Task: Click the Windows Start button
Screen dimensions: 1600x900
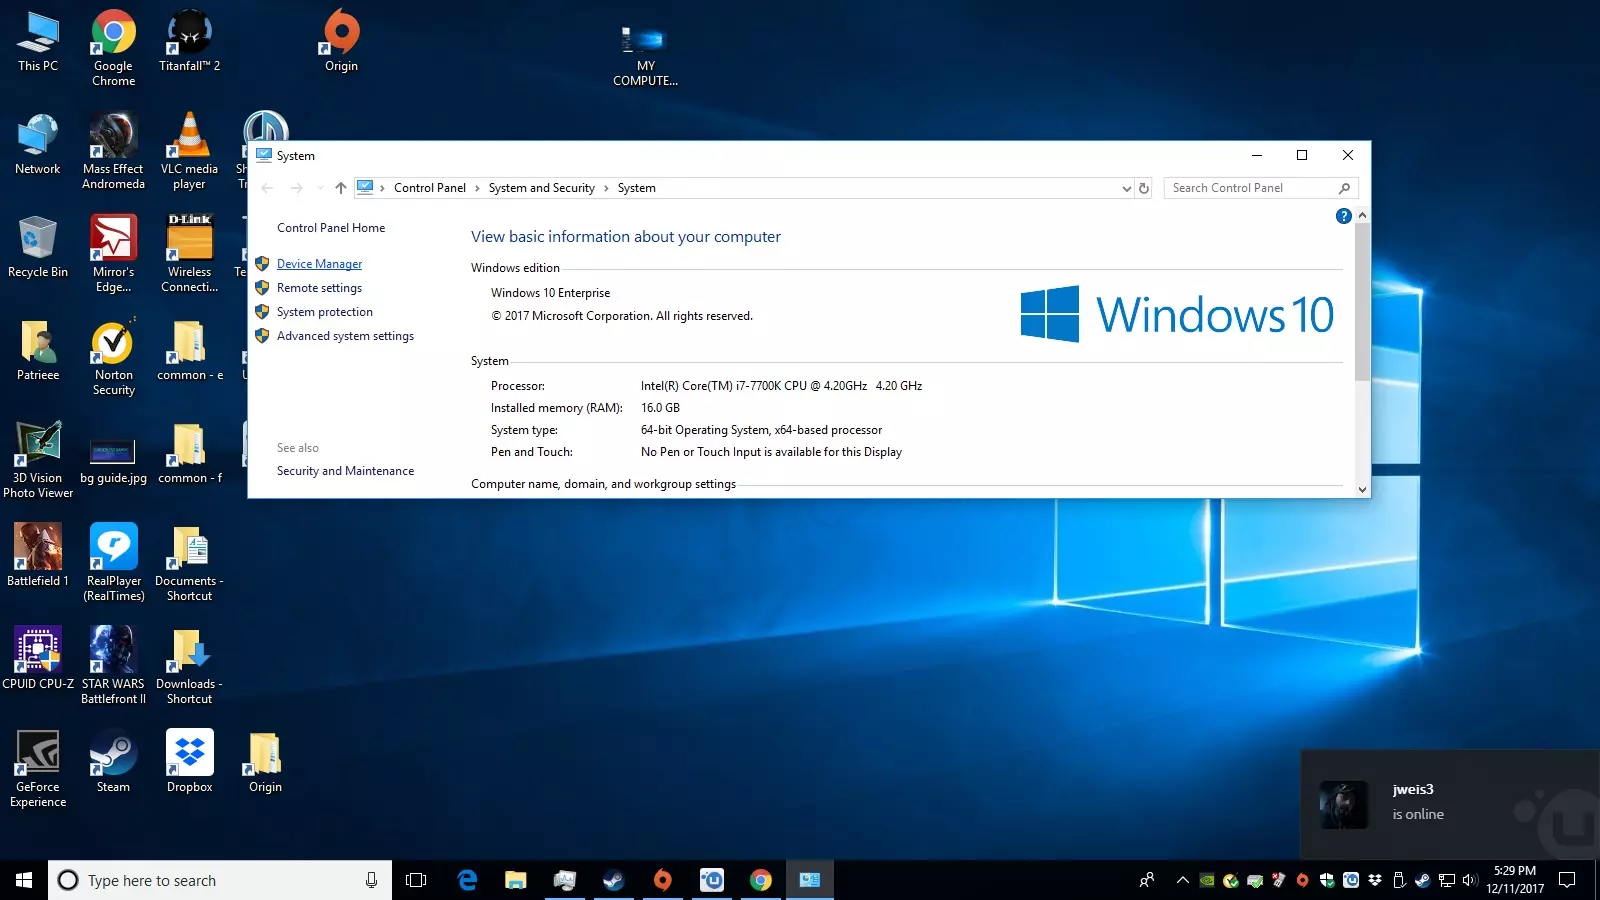Action: click(x=24, y=880)
